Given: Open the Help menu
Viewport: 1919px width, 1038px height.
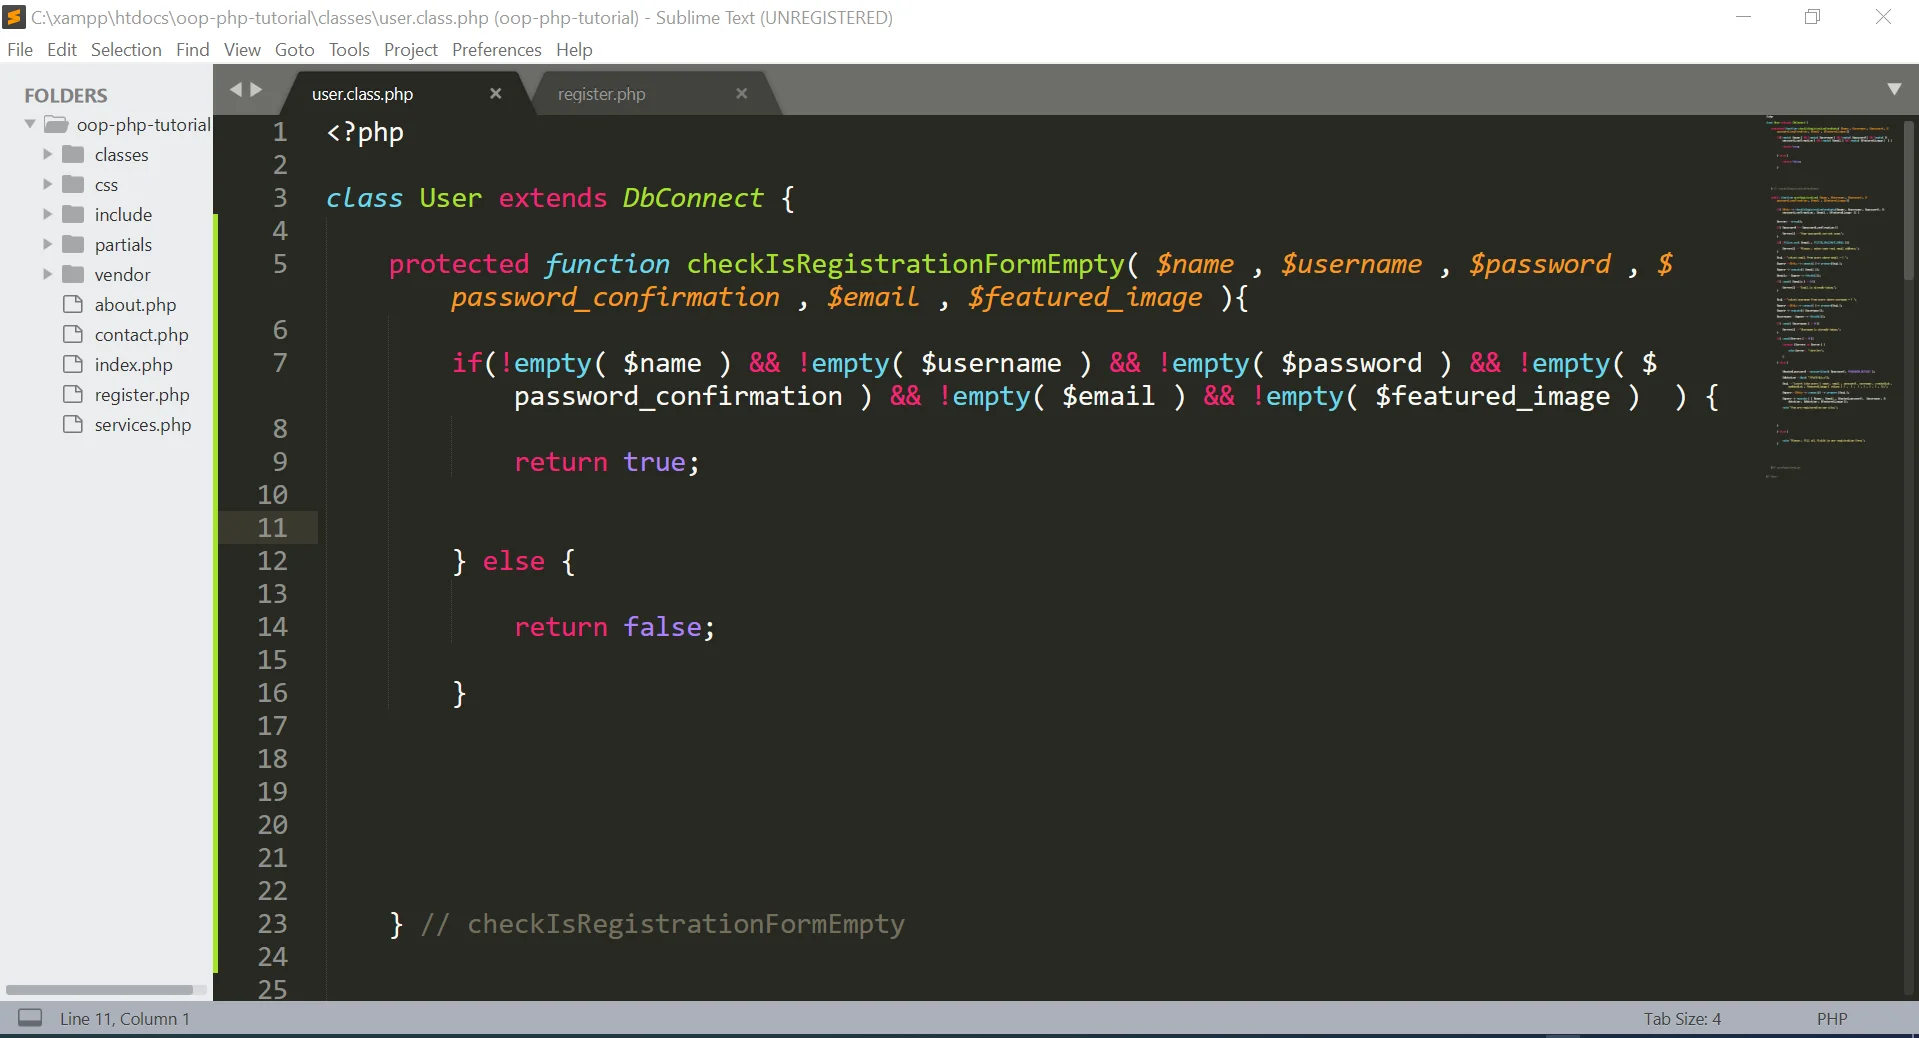Looking at the screenshot, I should pyautogui.click(x=574, y=50).
